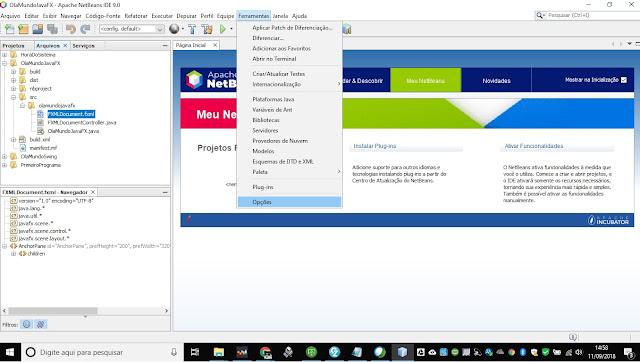640x362 pixels.
Task: Click the Clean and Build icon
Action: click(207, 29)
